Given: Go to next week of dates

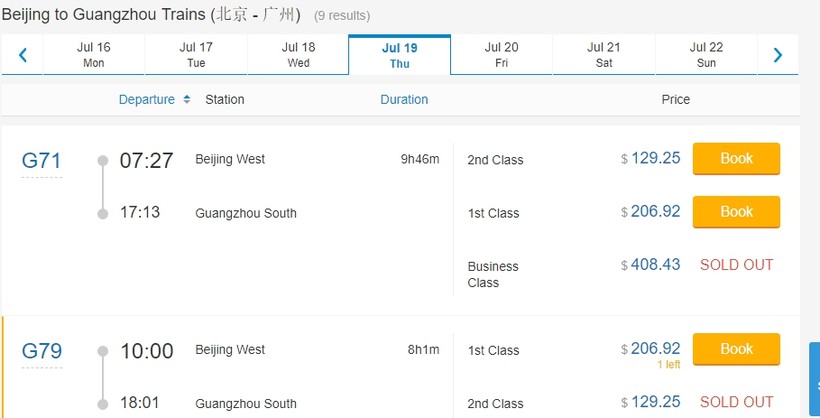Looking at the screenshot, I should click(778, 55).
